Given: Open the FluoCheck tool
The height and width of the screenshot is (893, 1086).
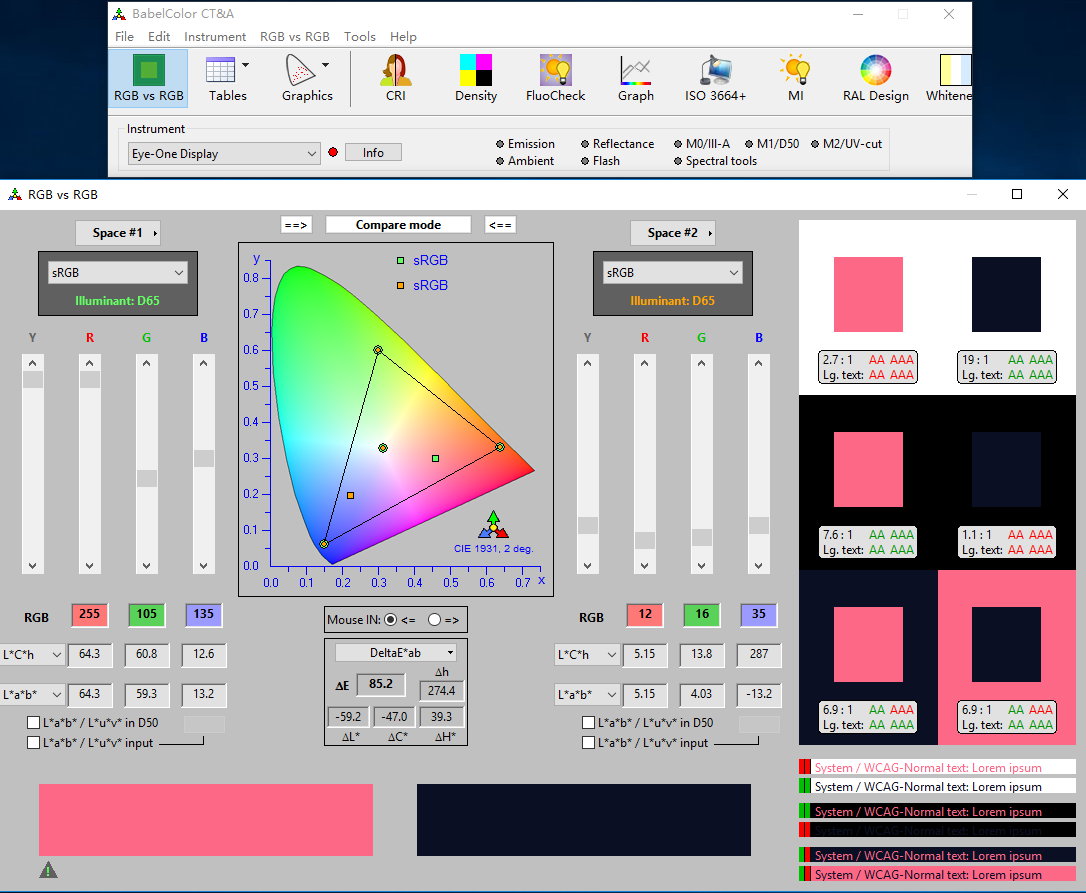Looking at the screenshot, I should [555, 78].
